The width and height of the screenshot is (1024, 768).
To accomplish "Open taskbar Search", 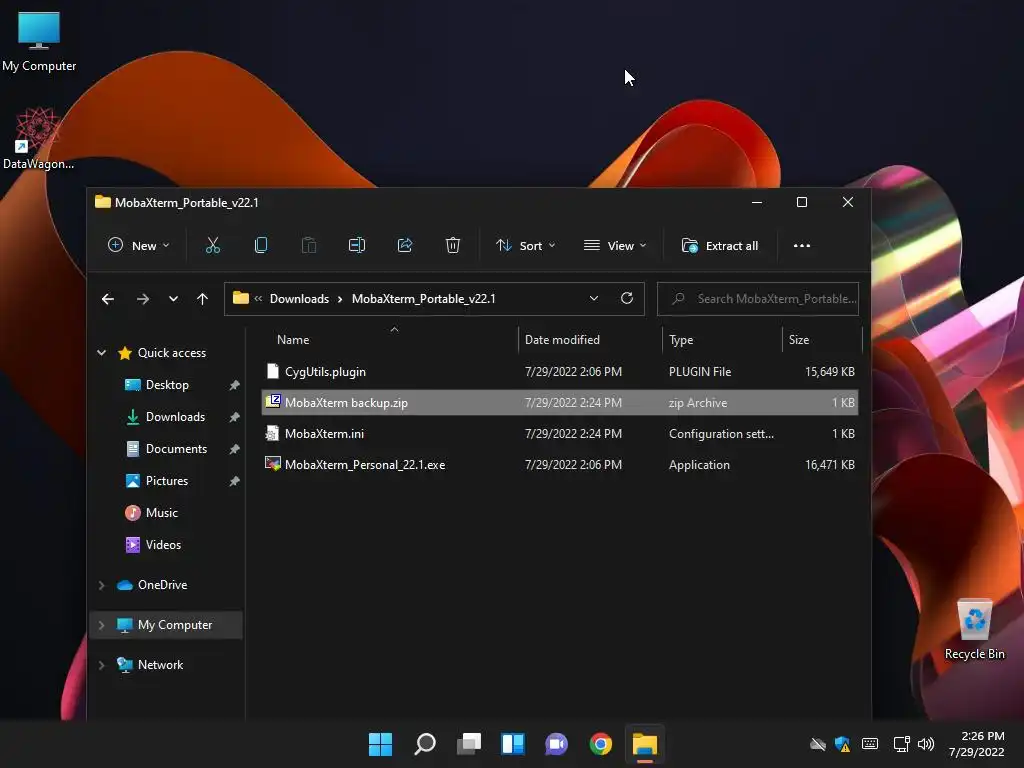I will tap(424, 744).
